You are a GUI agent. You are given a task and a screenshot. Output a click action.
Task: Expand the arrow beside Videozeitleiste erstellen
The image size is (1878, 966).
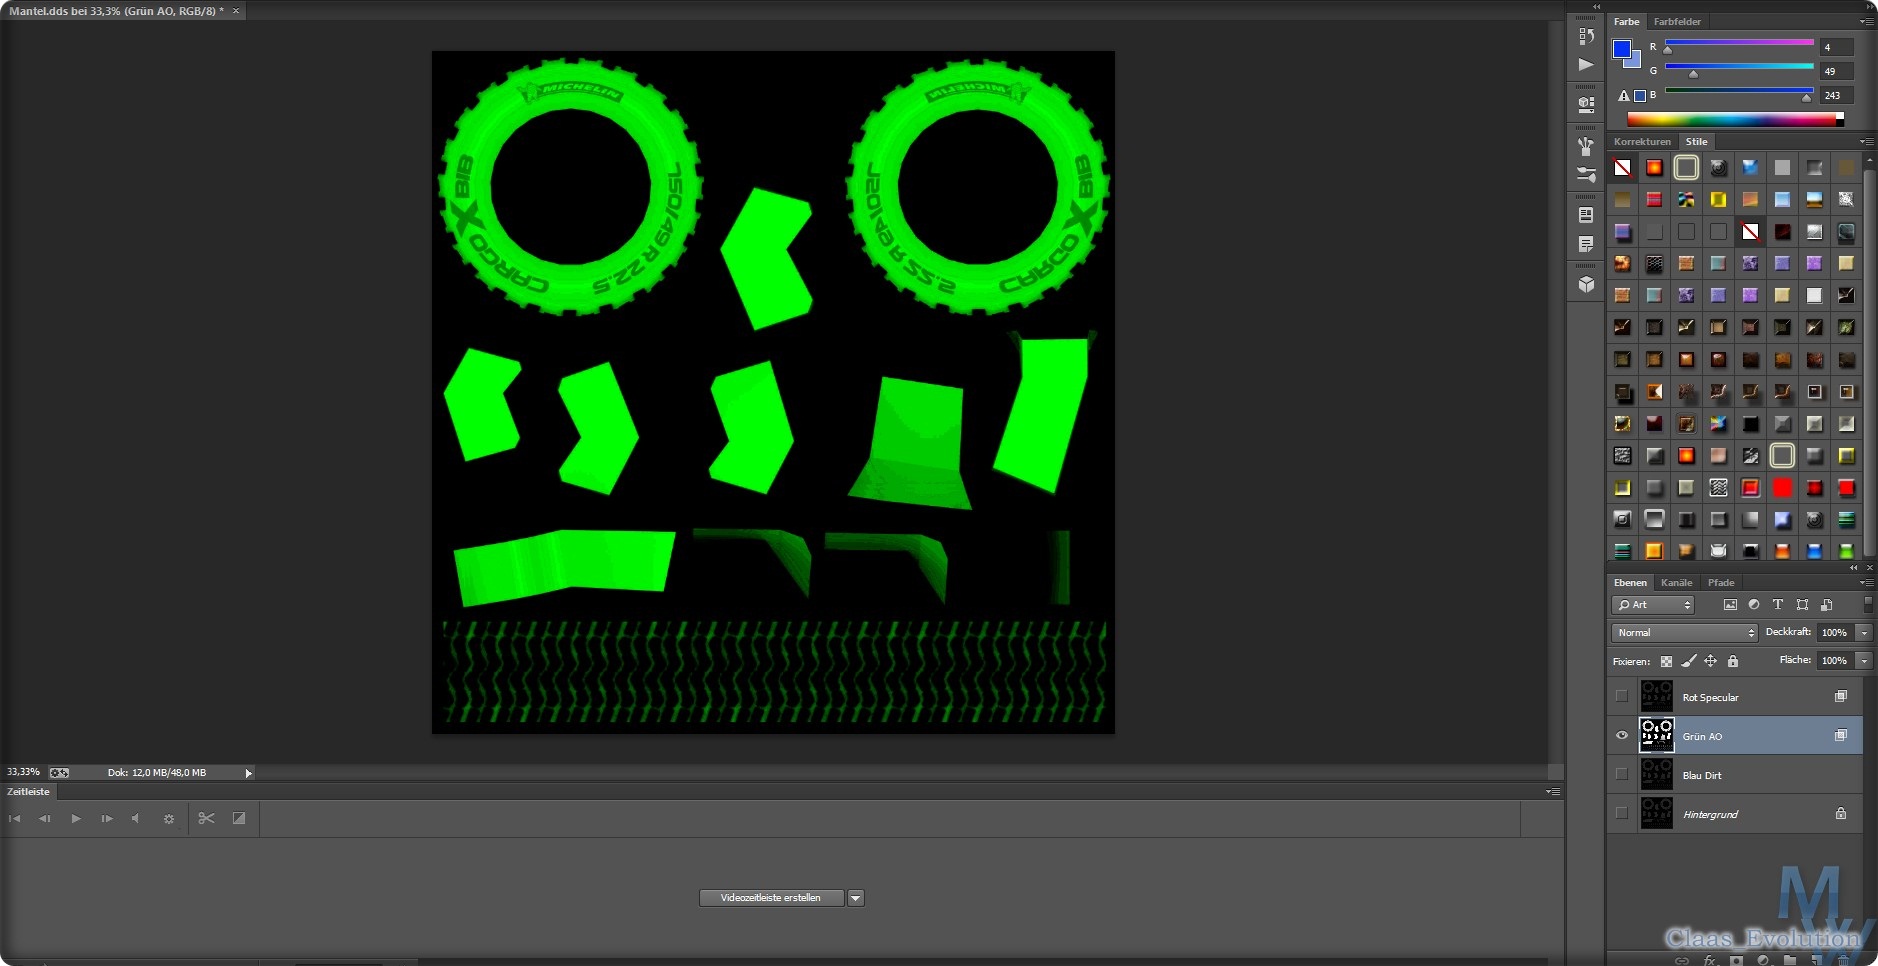(x=856, y=898)
